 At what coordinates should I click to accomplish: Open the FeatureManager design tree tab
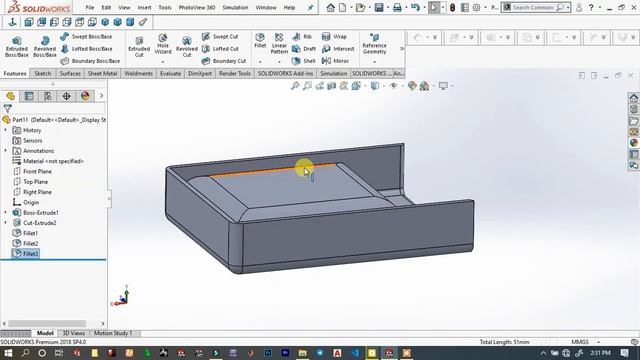[x=10, y=96]
